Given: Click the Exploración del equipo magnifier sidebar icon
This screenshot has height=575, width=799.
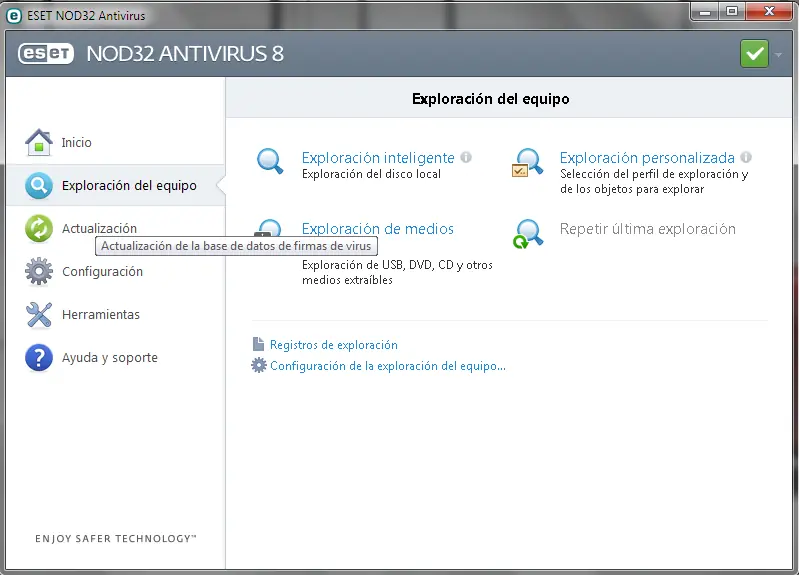Looking at the screenshot, I should pyautogui.click(x=39, y=186).
